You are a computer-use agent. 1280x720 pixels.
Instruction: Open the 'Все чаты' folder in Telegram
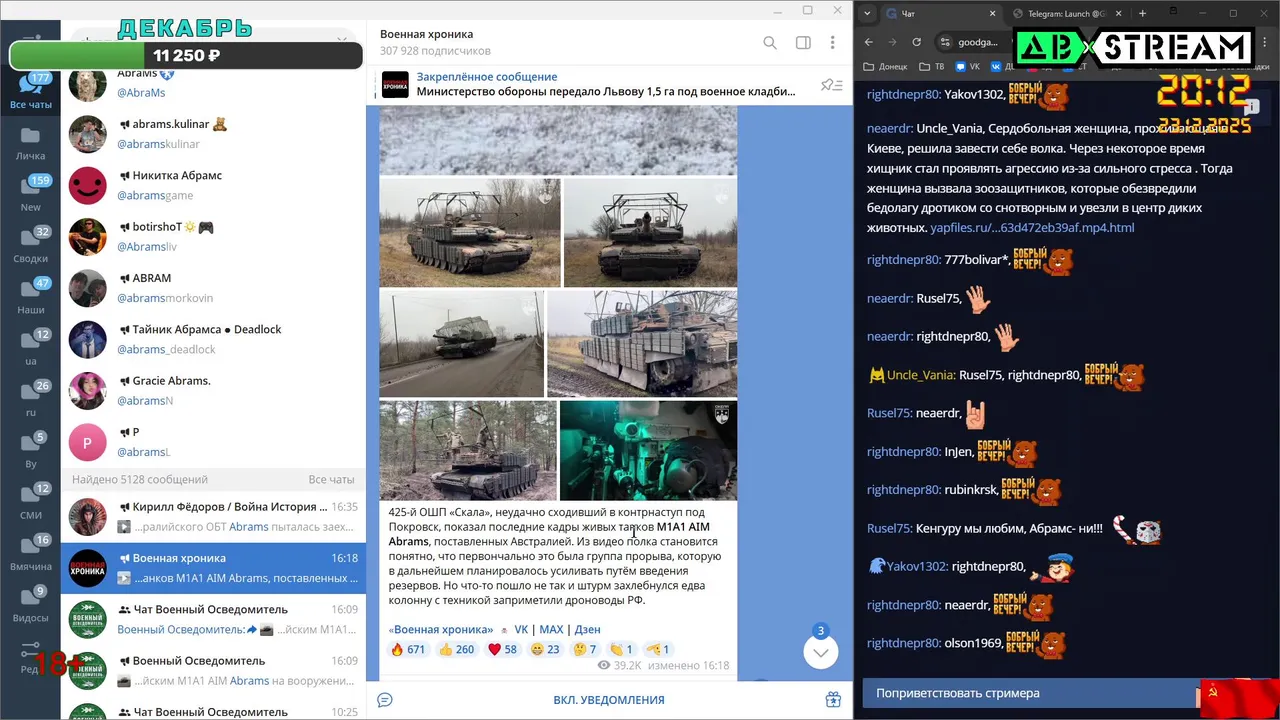coord(31,91)
